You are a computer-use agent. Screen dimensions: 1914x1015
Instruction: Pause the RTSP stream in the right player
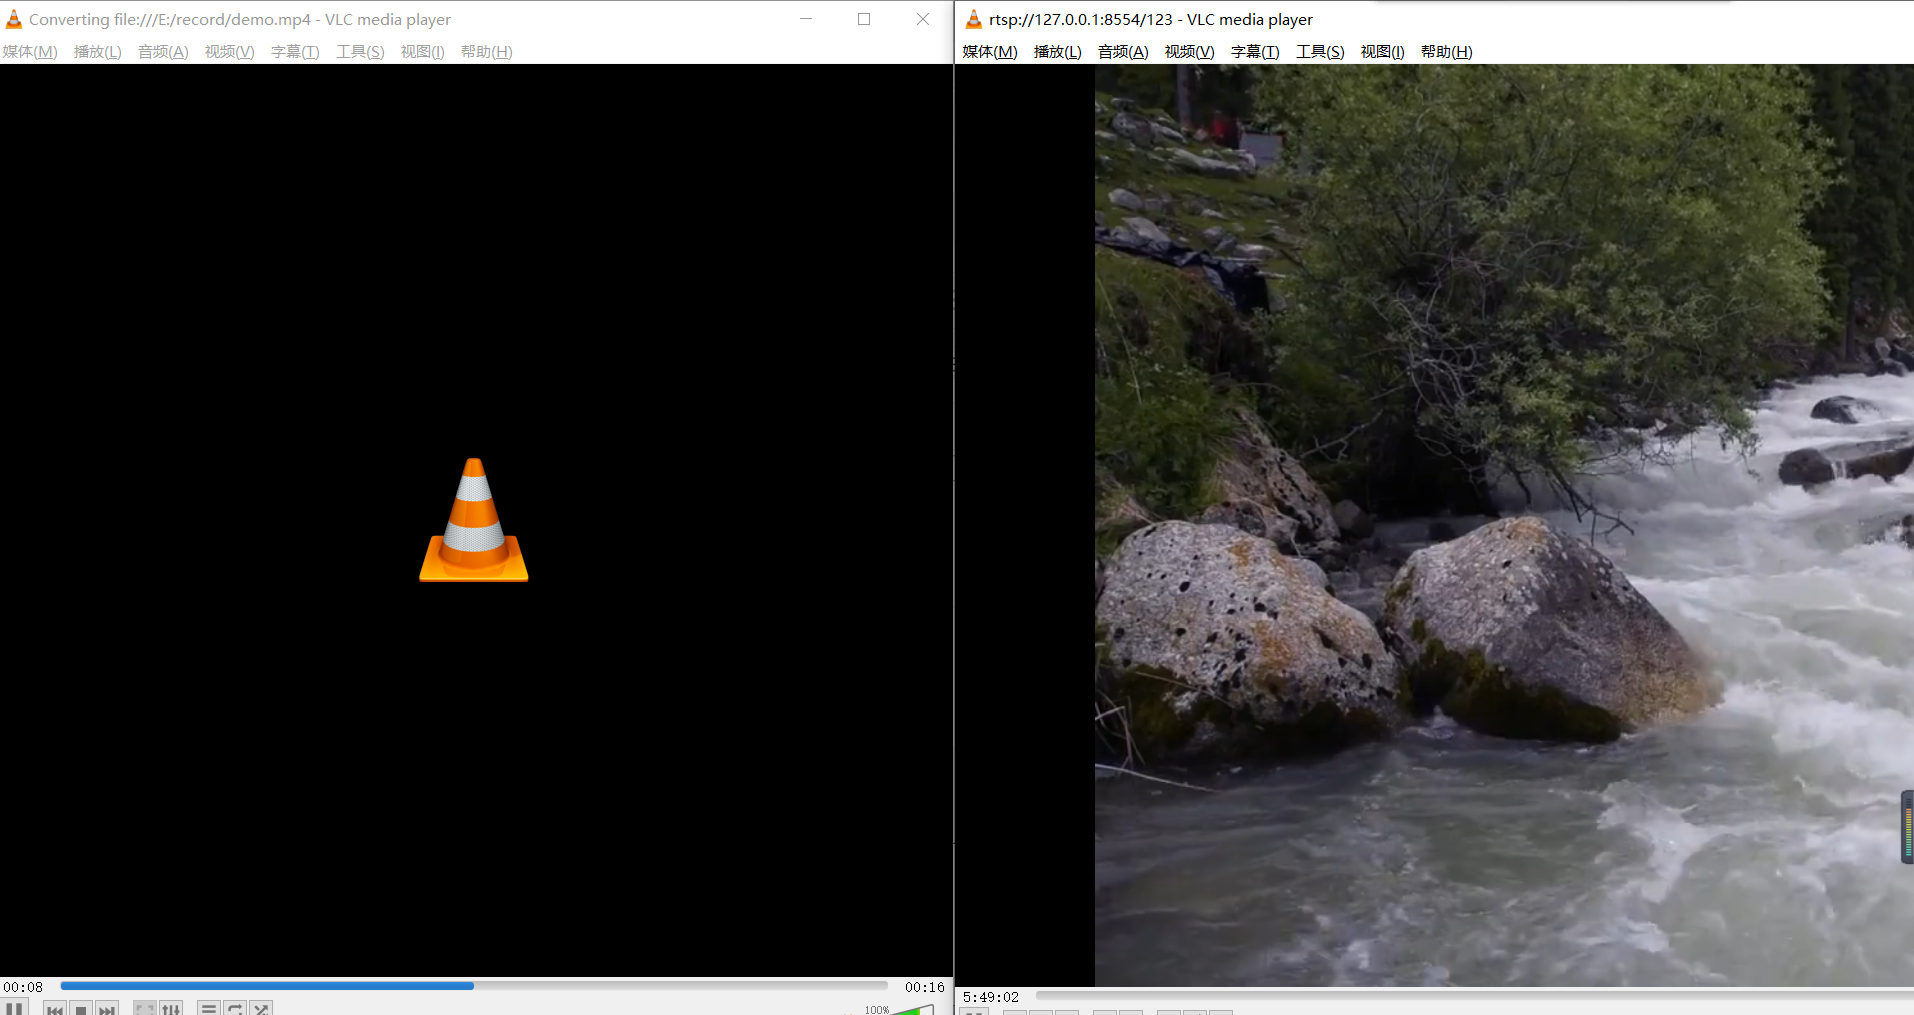[972, 1011]
